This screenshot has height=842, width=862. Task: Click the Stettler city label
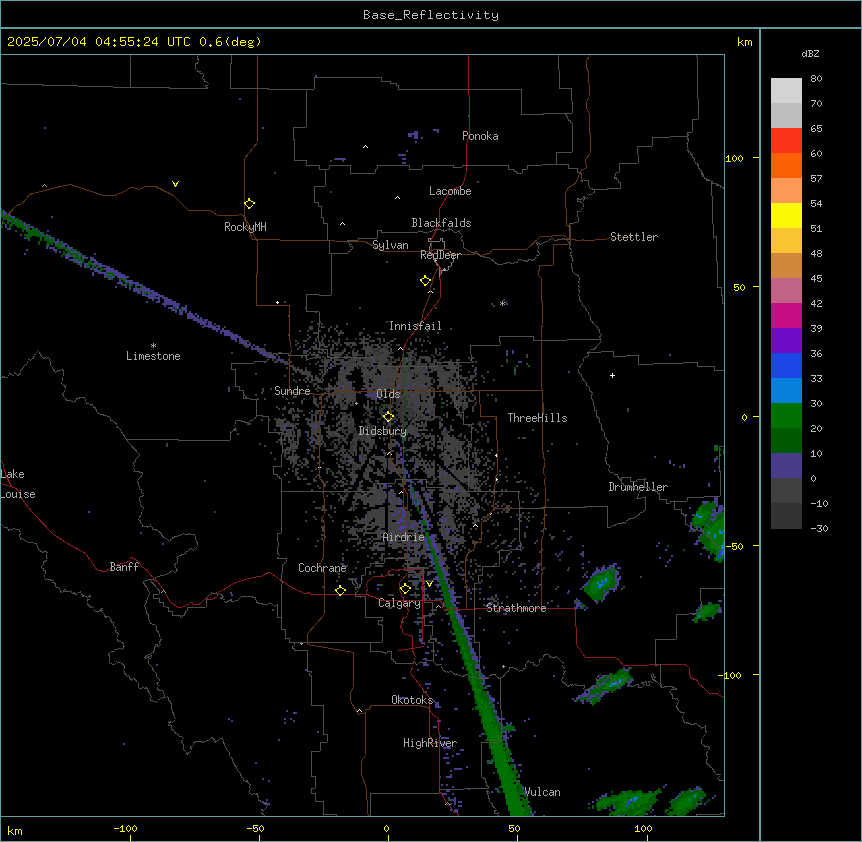(633, 237)
